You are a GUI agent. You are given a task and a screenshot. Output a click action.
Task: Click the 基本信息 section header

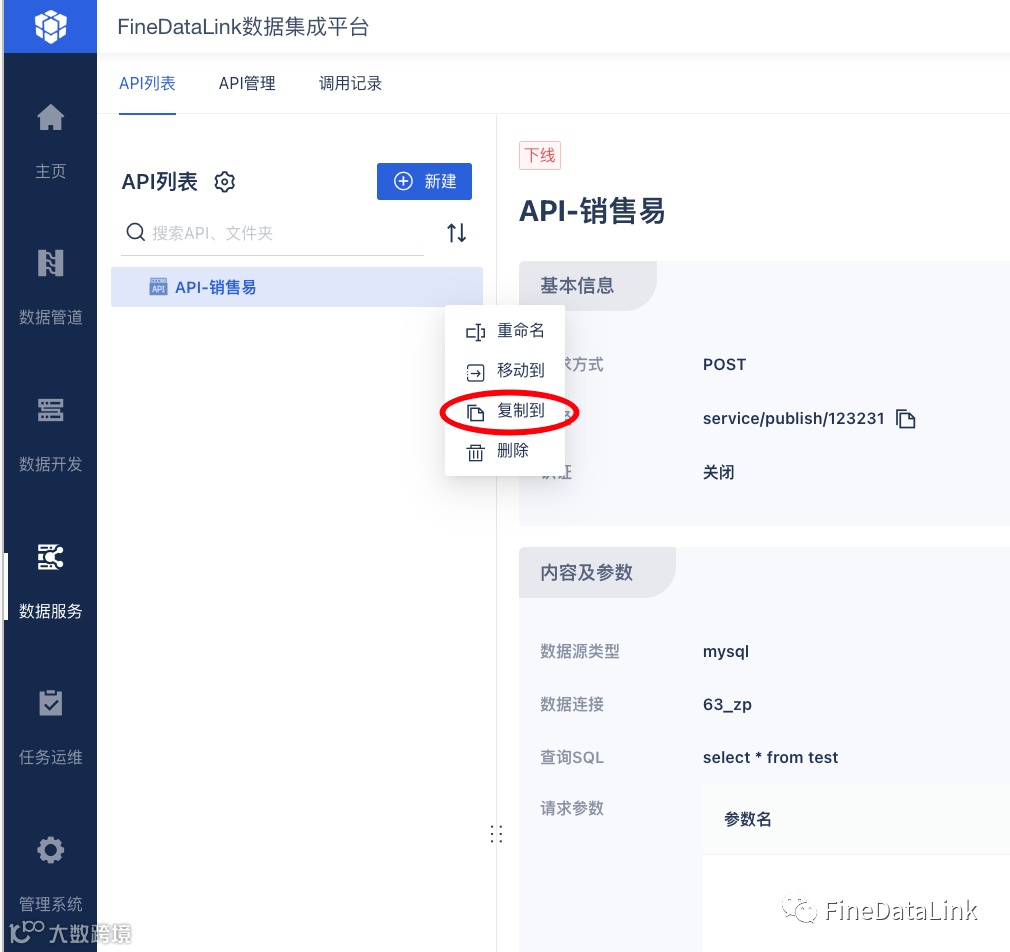coord(577,285)
